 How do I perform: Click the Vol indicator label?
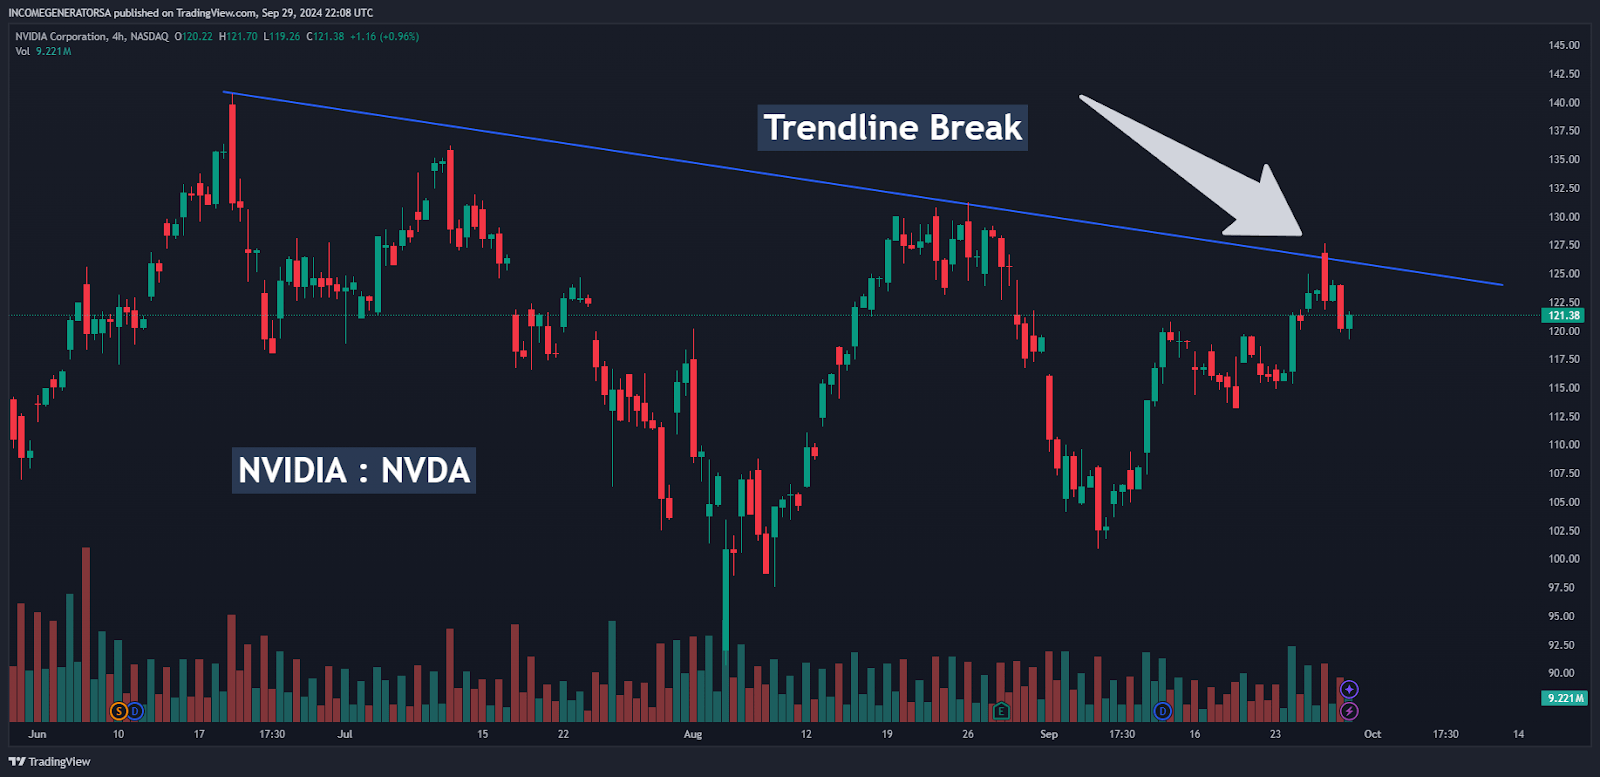[x=22, y=51]
